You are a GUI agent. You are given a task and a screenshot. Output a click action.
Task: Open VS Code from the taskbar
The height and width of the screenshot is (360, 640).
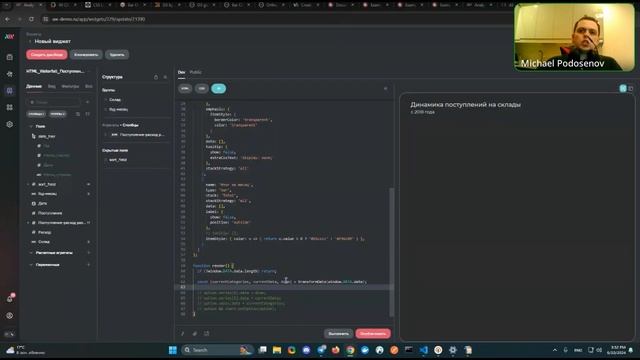(x=423, y=350)
